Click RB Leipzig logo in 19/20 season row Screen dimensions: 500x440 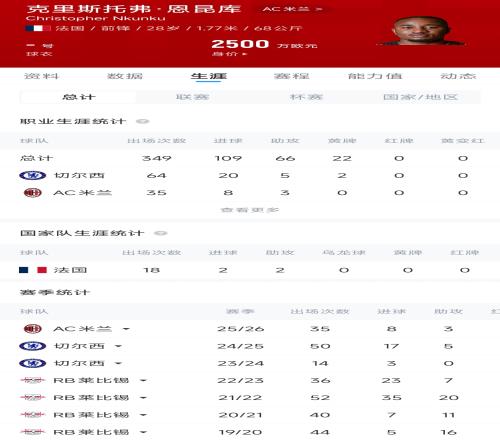[33, 432]
